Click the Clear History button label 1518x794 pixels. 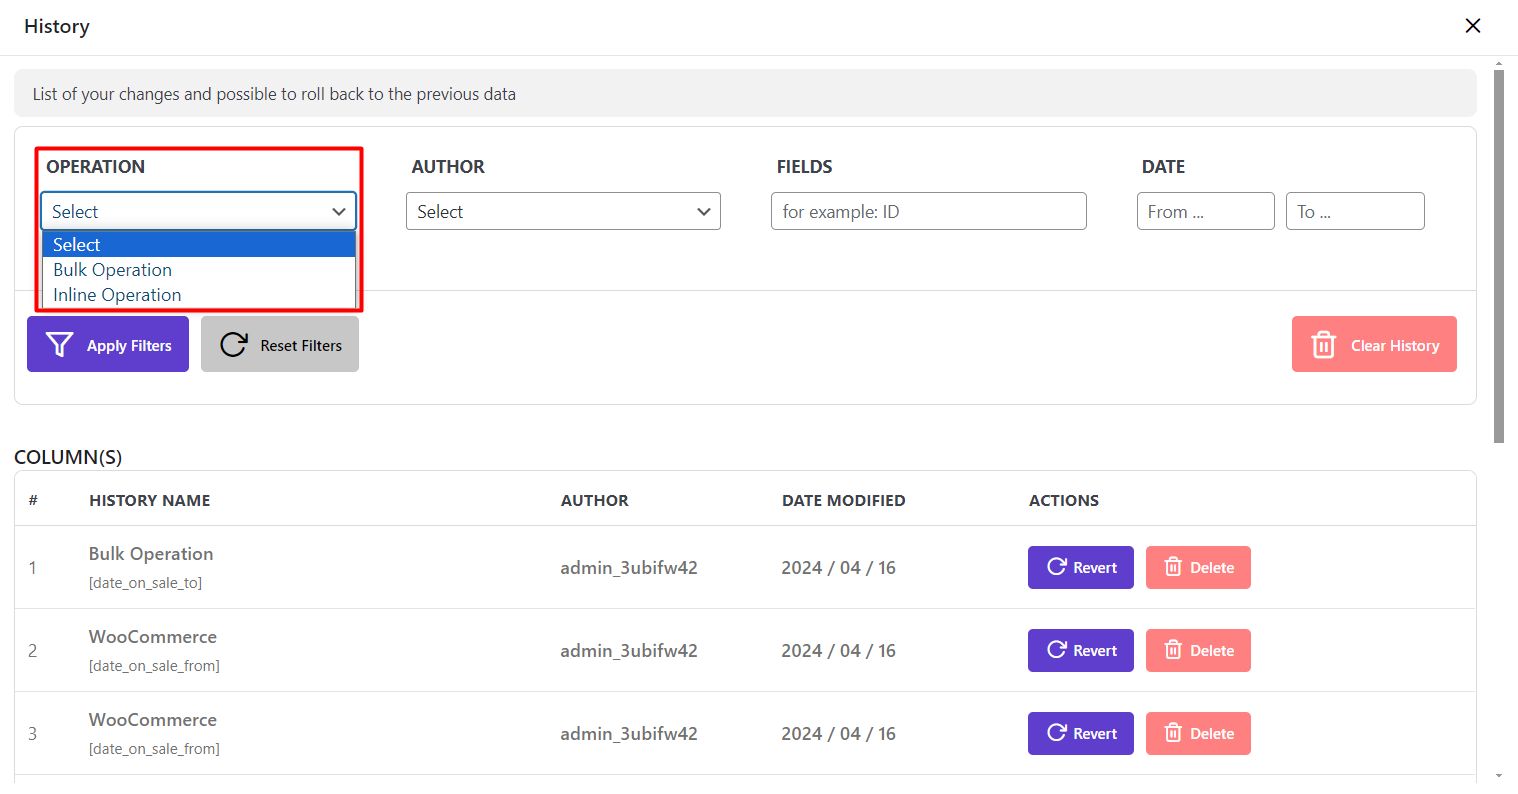pyautogui.click(x=1395, y=345)
